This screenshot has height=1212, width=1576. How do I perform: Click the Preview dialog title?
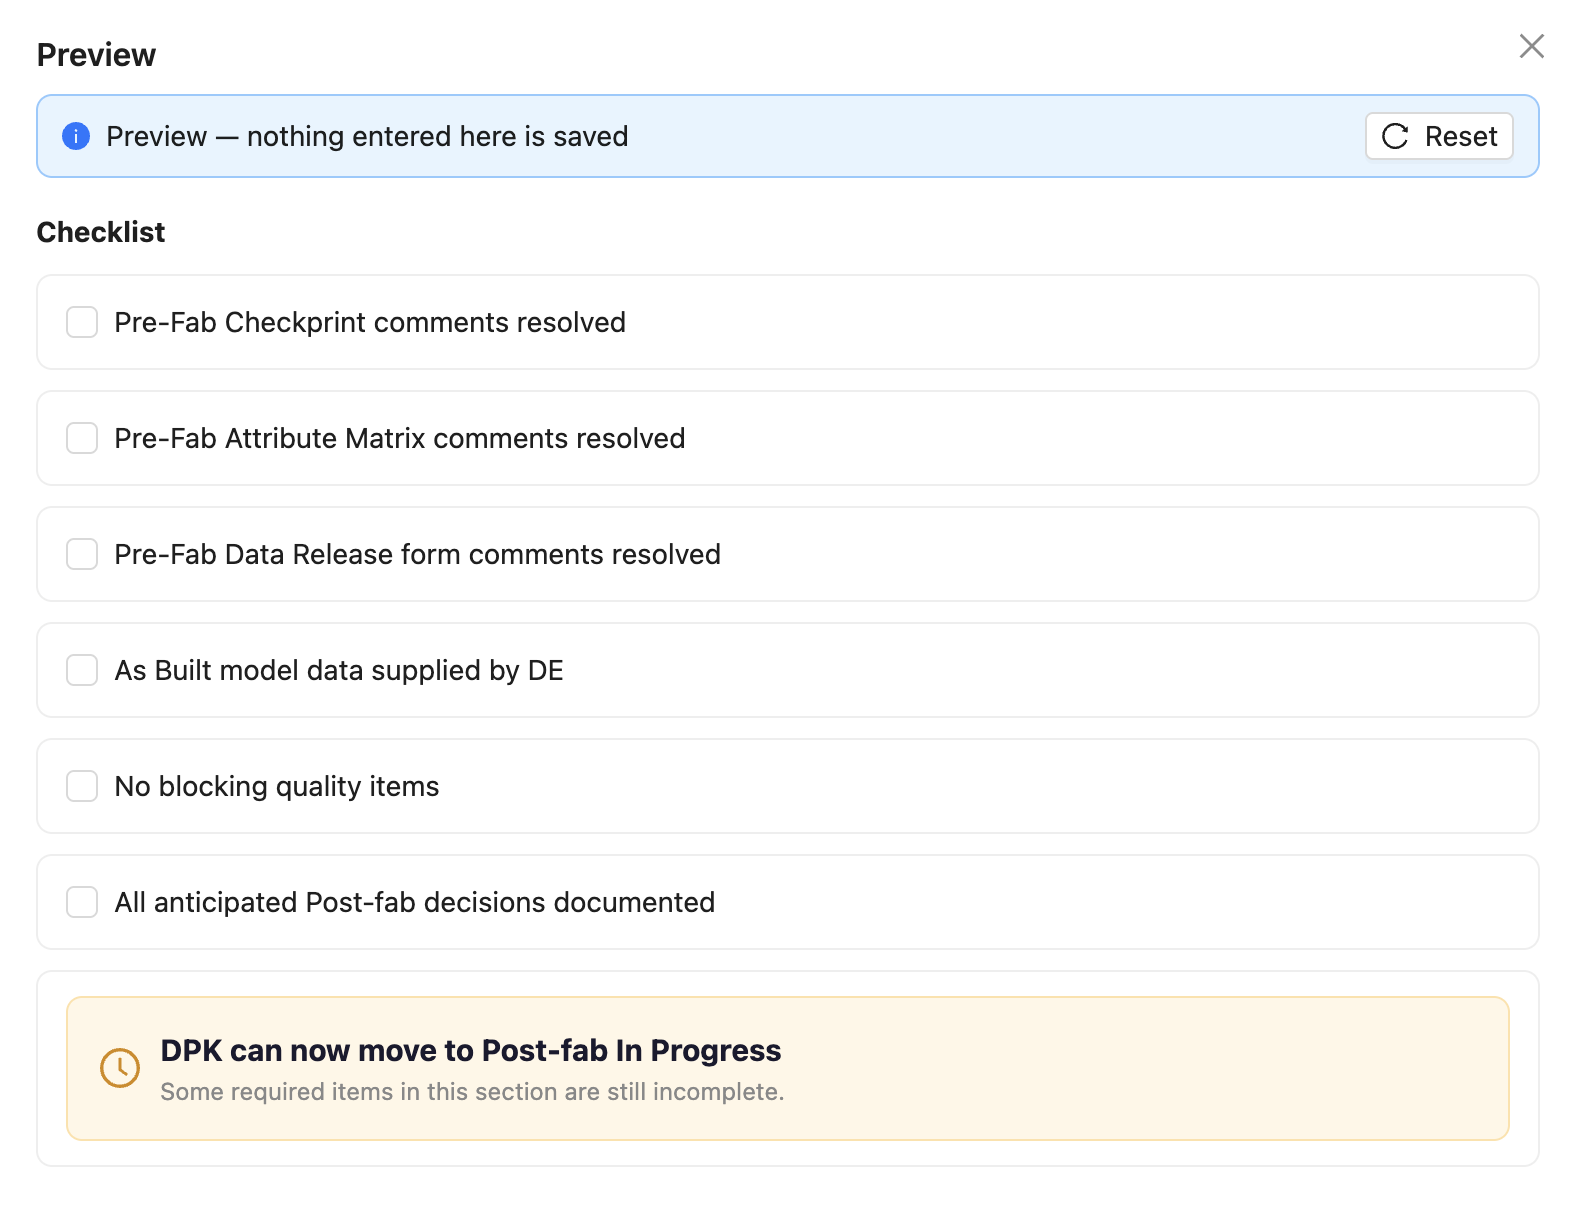(x=96, y=55)
